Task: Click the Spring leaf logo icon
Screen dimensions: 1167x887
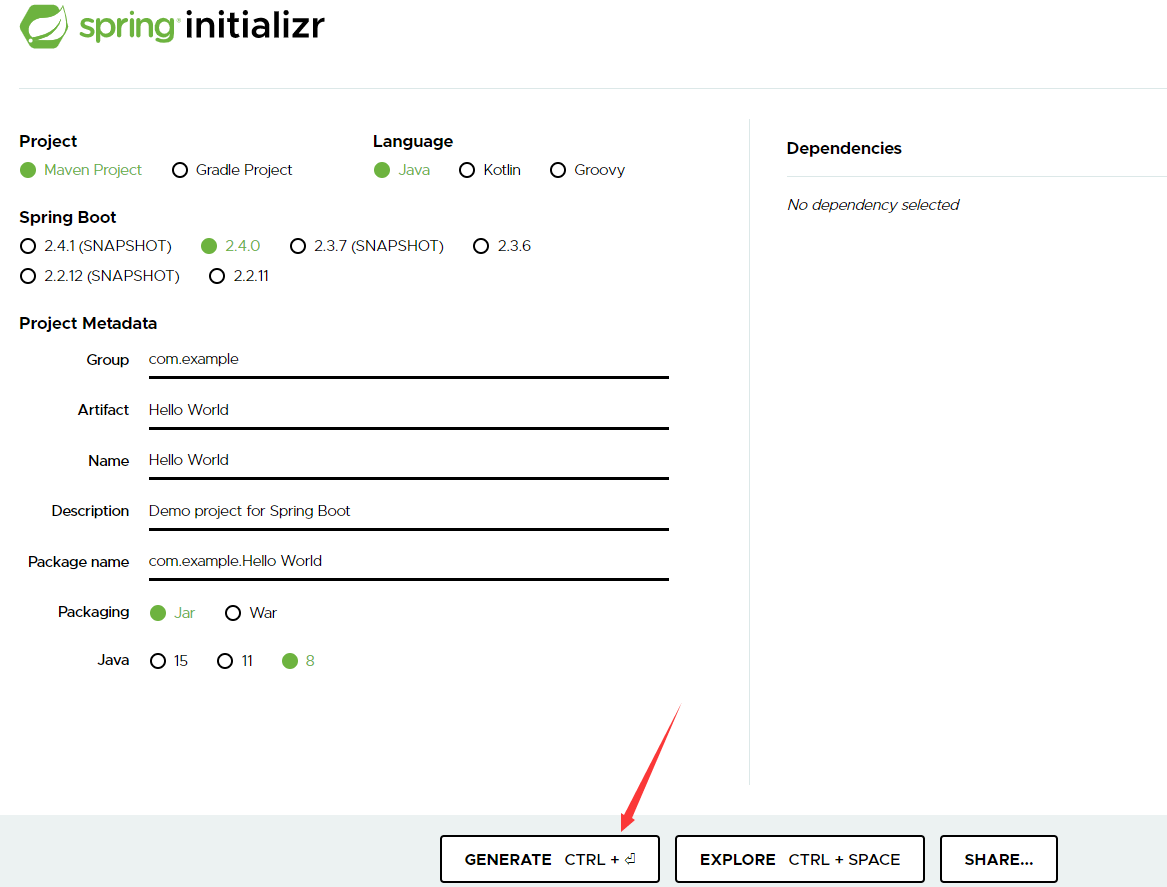Action: [43, 26]
